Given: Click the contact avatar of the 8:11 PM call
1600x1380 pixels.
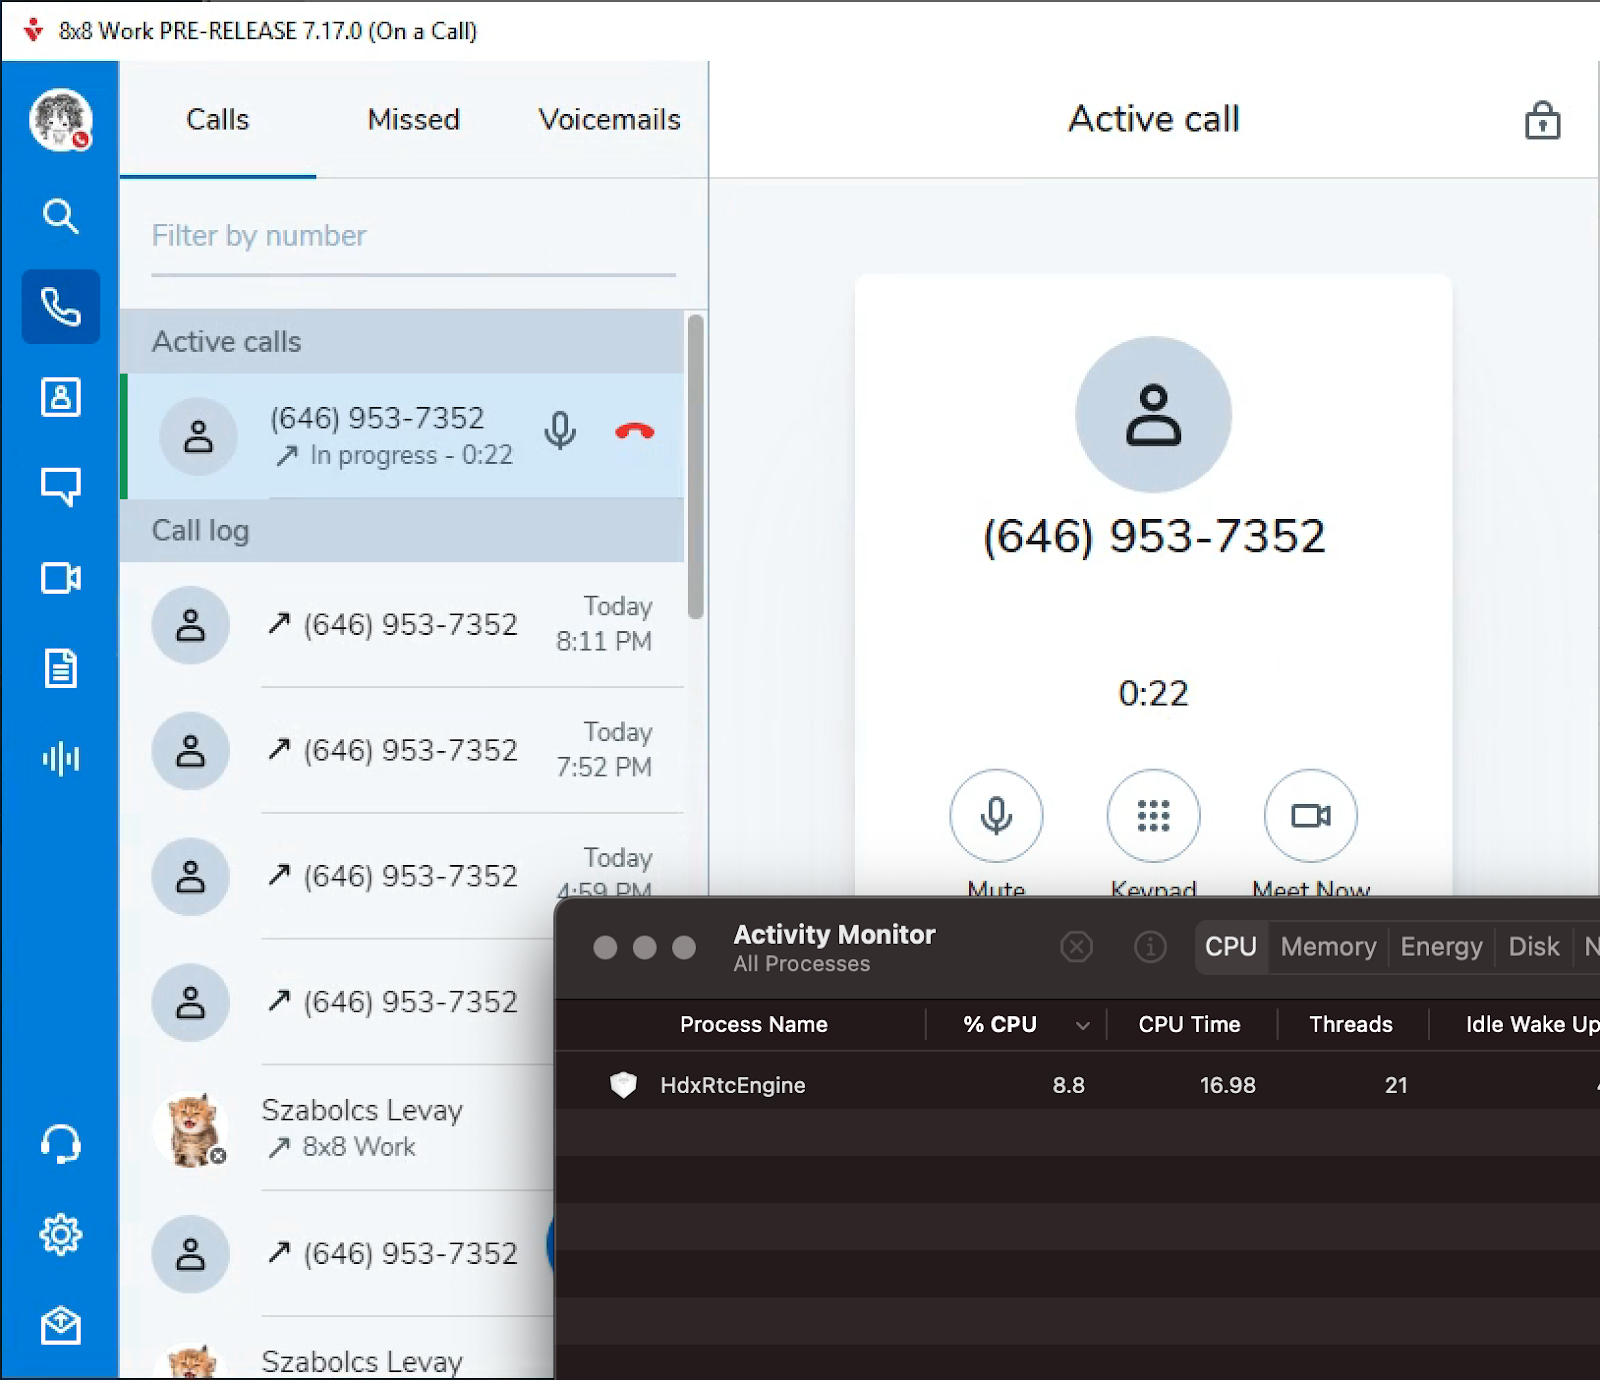Looking at the screenshot, I should pyautogui.click(x=191, y=625).
